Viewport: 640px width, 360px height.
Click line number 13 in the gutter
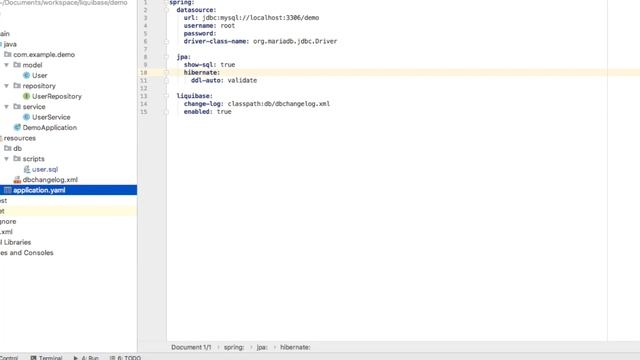click(x=144, y=96)
